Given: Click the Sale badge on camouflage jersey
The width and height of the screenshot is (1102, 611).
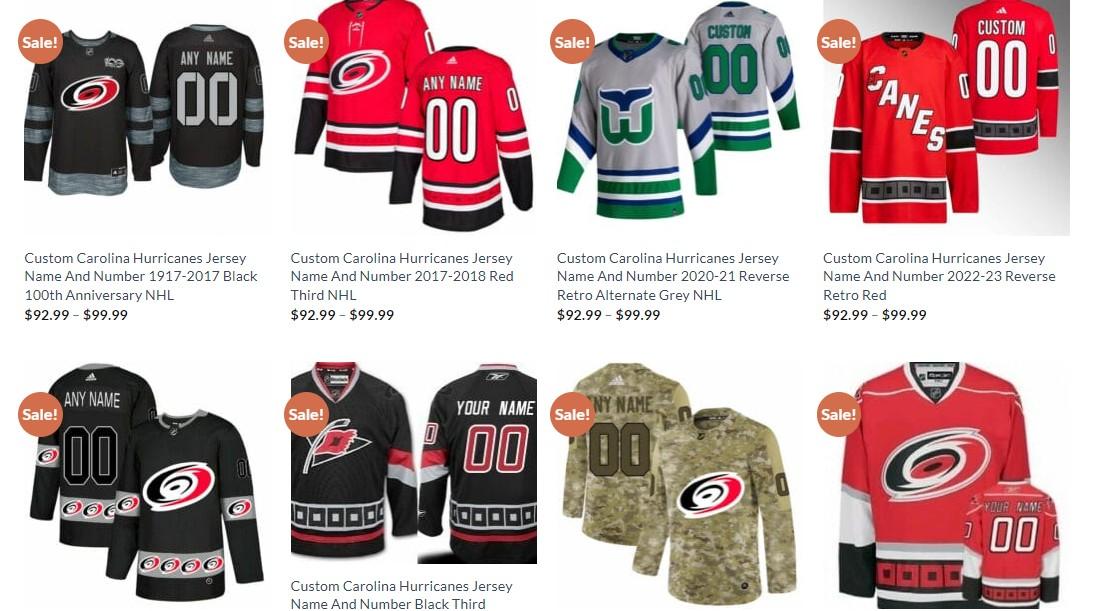Looking at the screenshot, I should point(572,414).
